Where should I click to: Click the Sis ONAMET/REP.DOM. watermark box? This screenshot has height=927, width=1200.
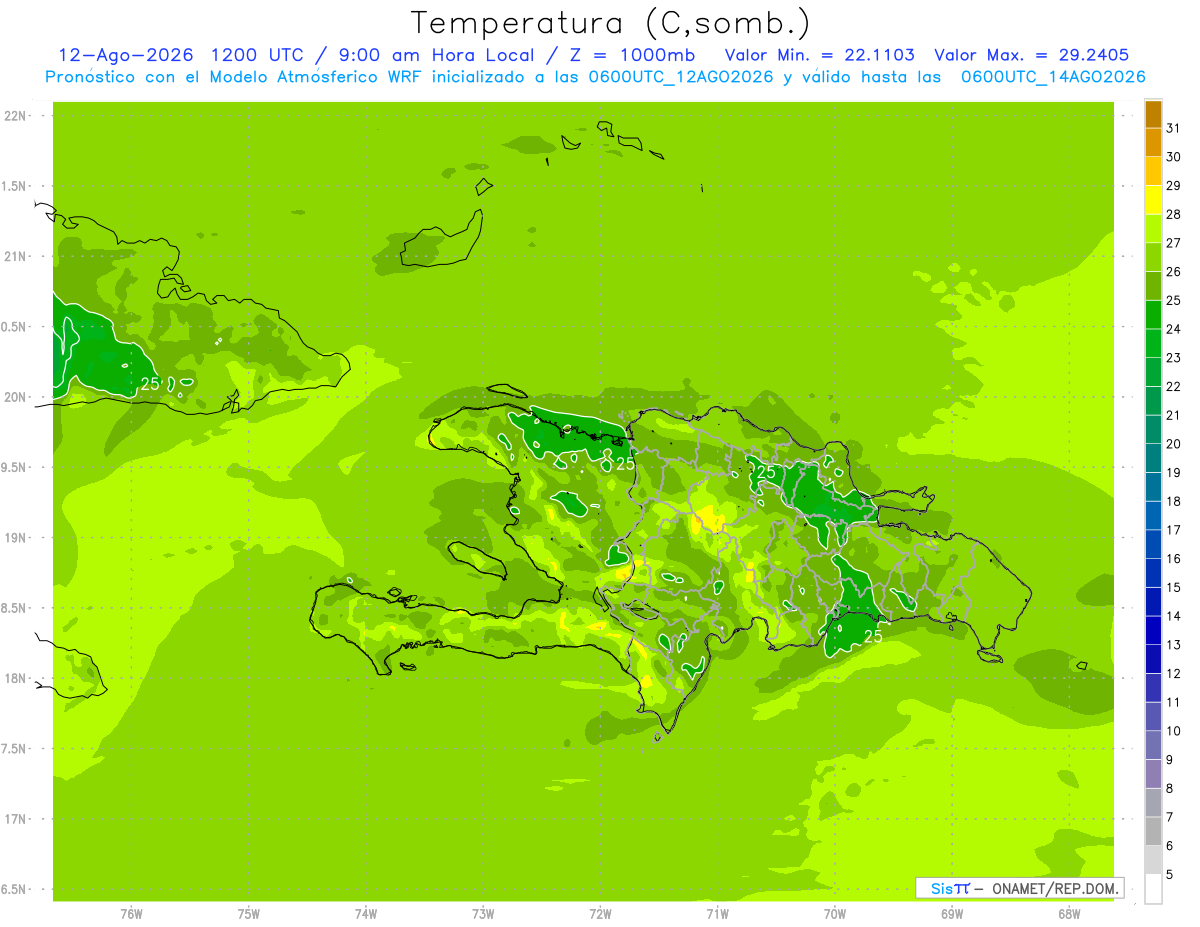pos(1019,888)
